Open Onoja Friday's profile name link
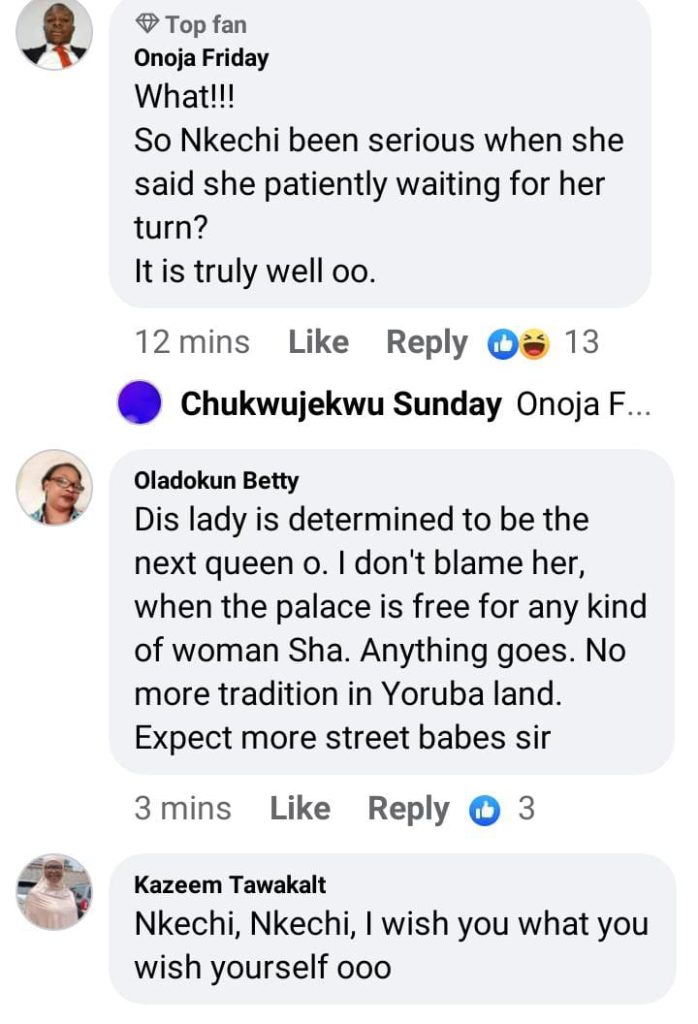The height and width of the screenshot is (1024, 698). tap(201, 58)
